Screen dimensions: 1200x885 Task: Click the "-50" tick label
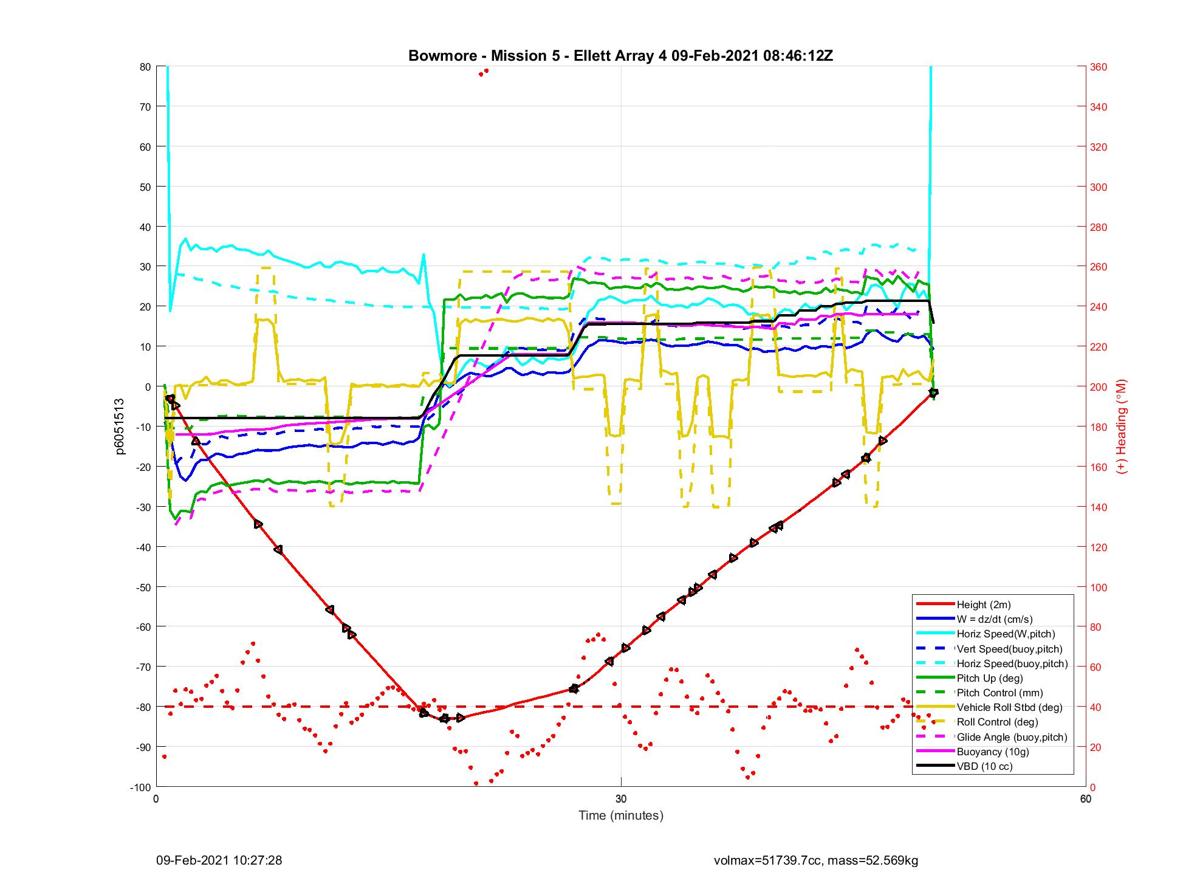tap(143, 587)
